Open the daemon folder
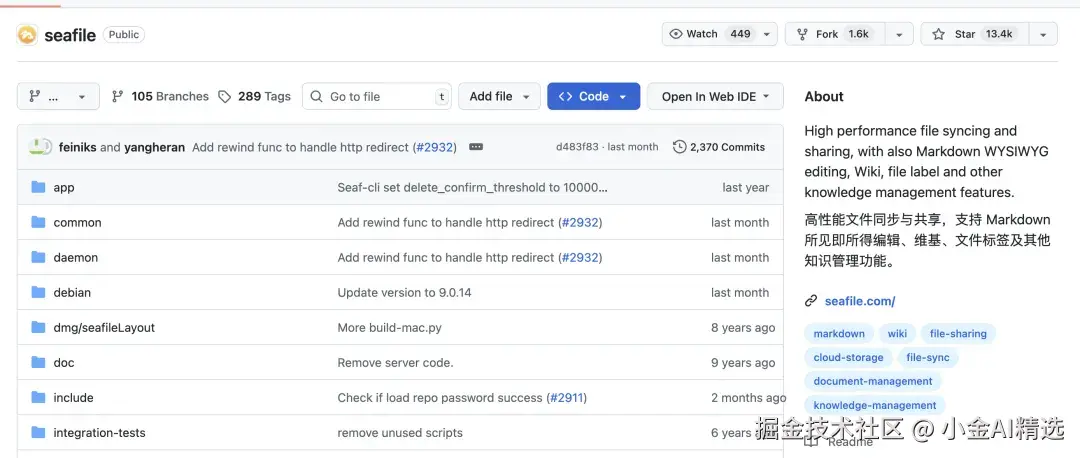The height and width of the screenshot is (458, 1080). [x=76, y=258]
